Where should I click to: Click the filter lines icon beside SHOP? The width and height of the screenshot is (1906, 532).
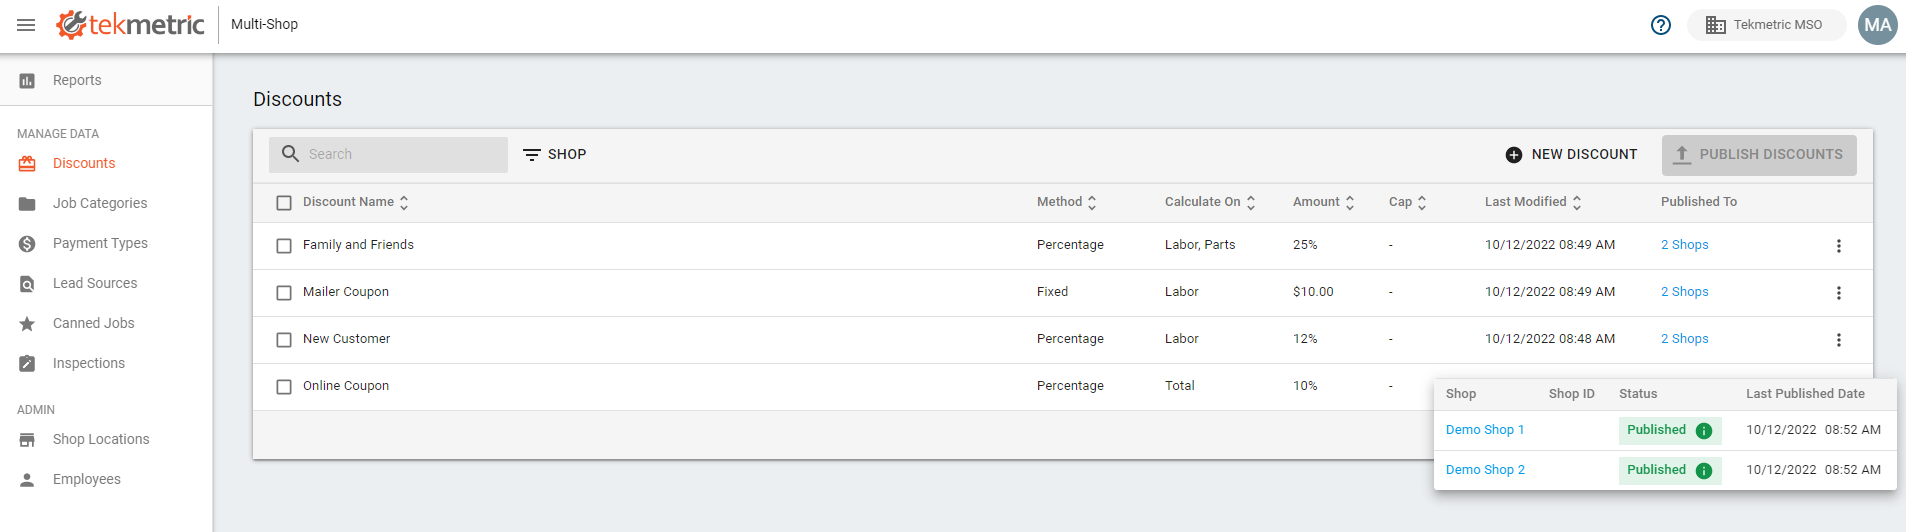532,155
